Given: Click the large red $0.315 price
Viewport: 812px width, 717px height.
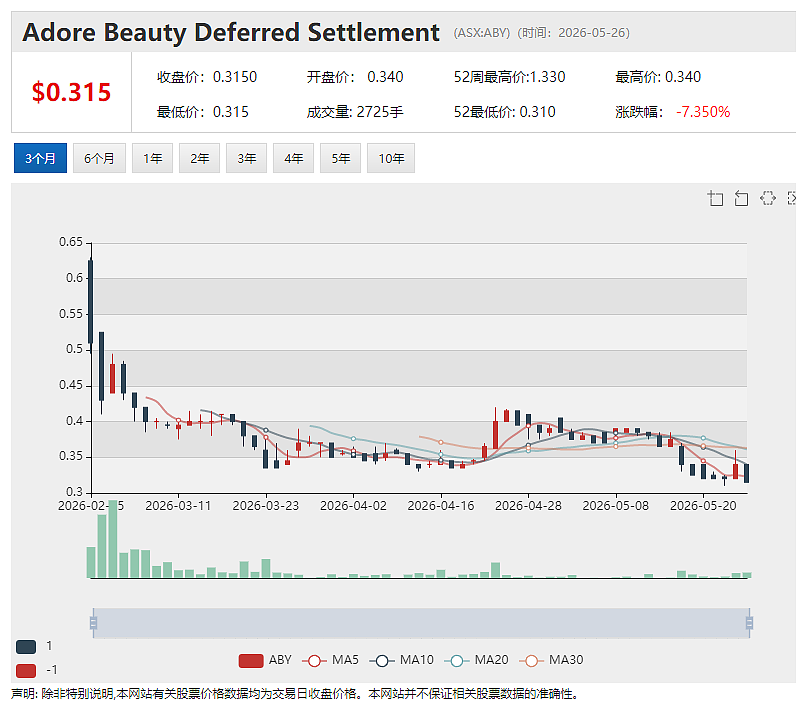Looking at the screenshot, I should coord(71,92).
